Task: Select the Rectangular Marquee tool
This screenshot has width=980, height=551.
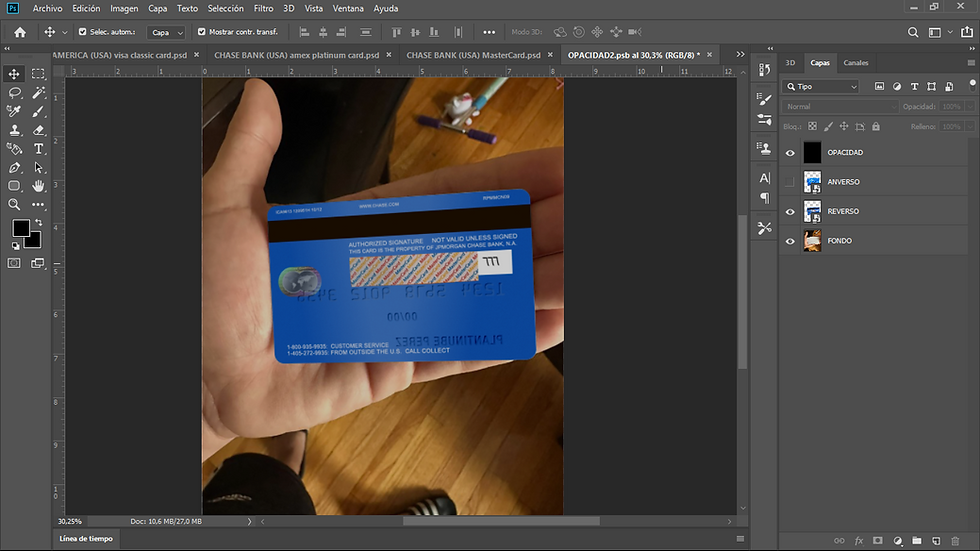Action: click(38, 74)
